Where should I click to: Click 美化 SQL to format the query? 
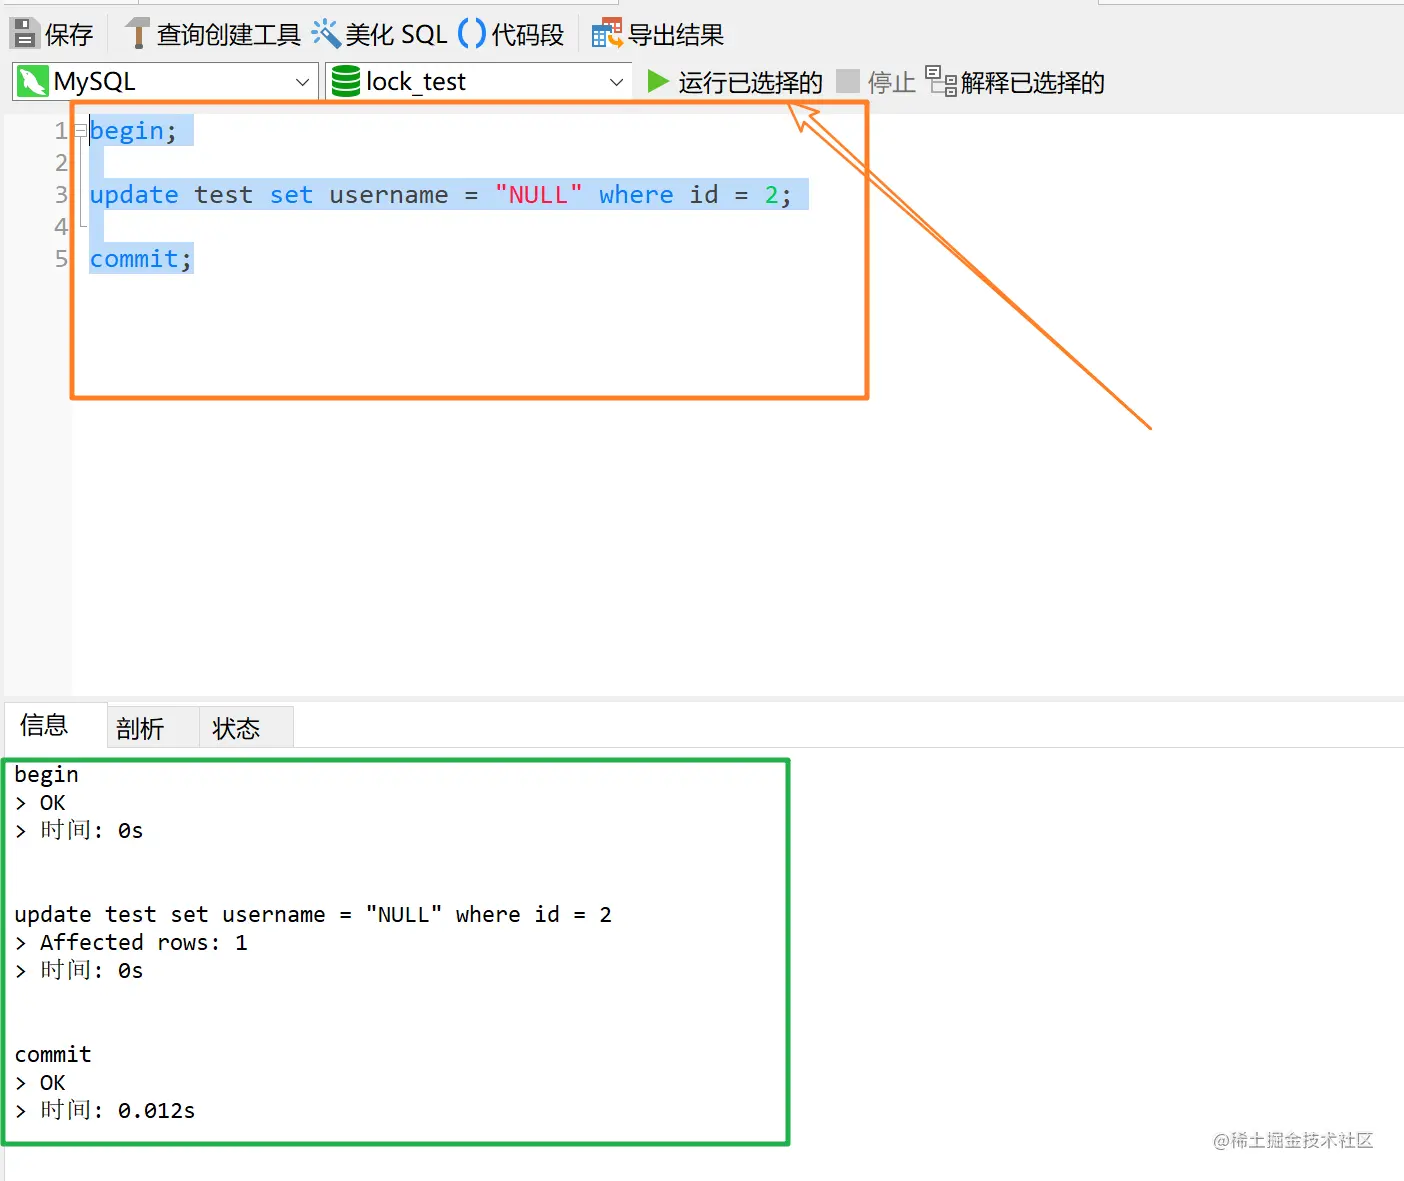pos(396,35)
